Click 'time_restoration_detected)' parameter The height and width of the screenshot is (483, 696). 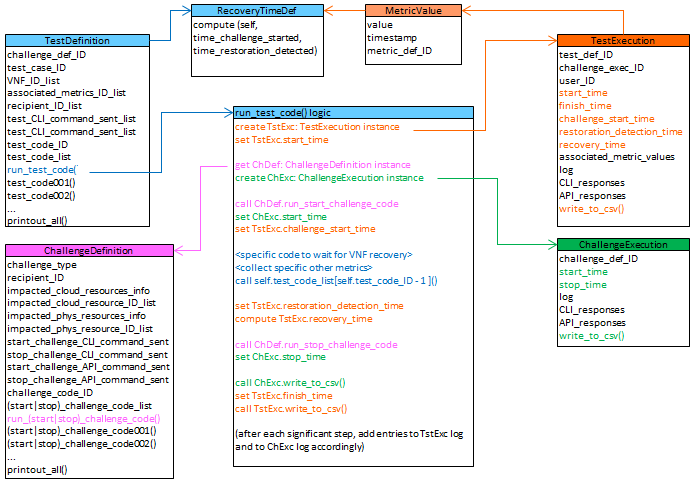point(255,51)
